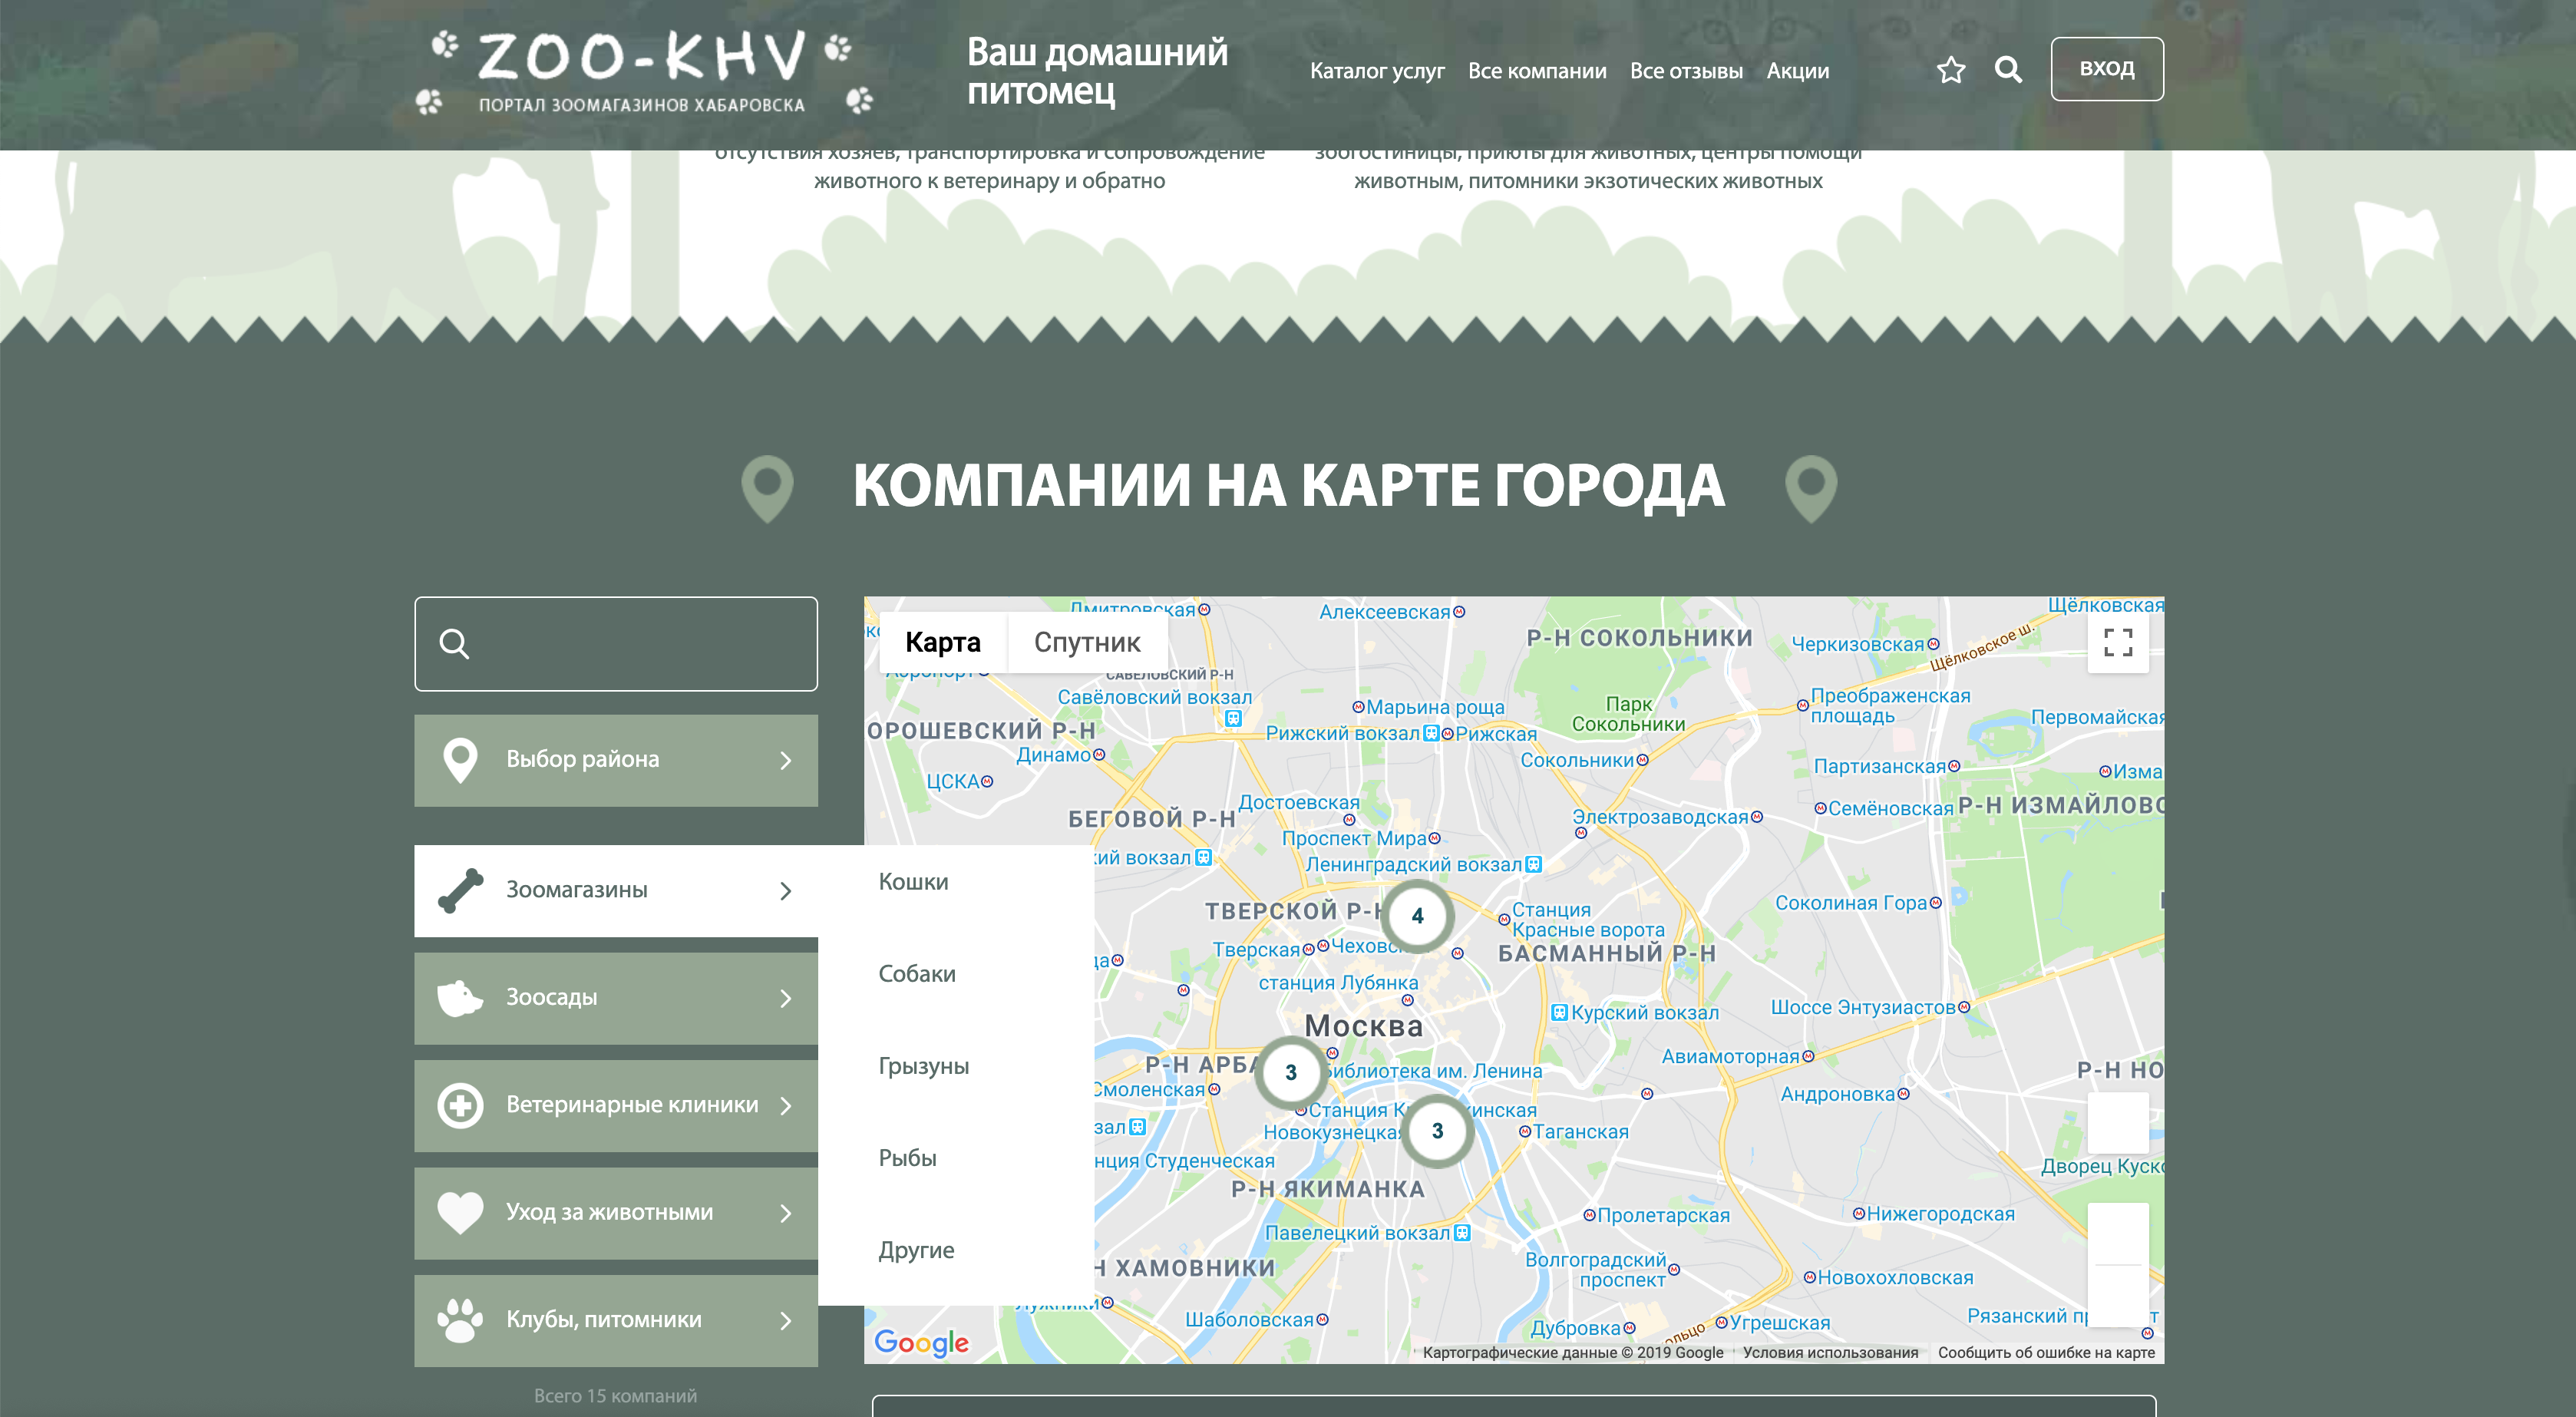Image resolution: width=2576 pixels, height=1417 pixels.
Task: Open Каталог услуг menu item
Action: (x=1377, y=71)
